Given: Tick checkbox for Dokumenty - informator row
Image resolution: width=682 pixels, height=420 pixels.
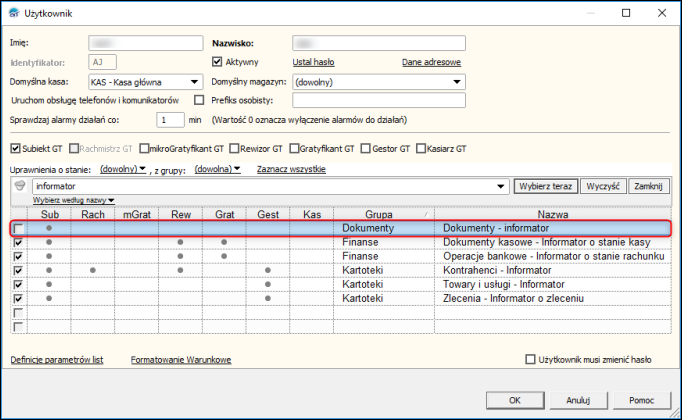Looking at the screenshot, I should tap(18, 228).
